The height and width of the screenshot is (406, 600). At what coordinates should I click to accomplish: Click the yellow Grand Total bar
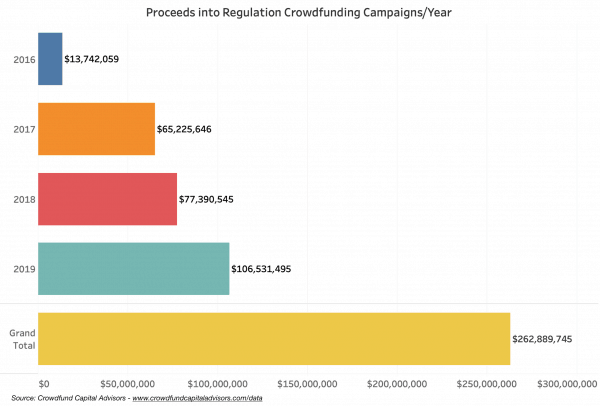[x=273, y=338]
